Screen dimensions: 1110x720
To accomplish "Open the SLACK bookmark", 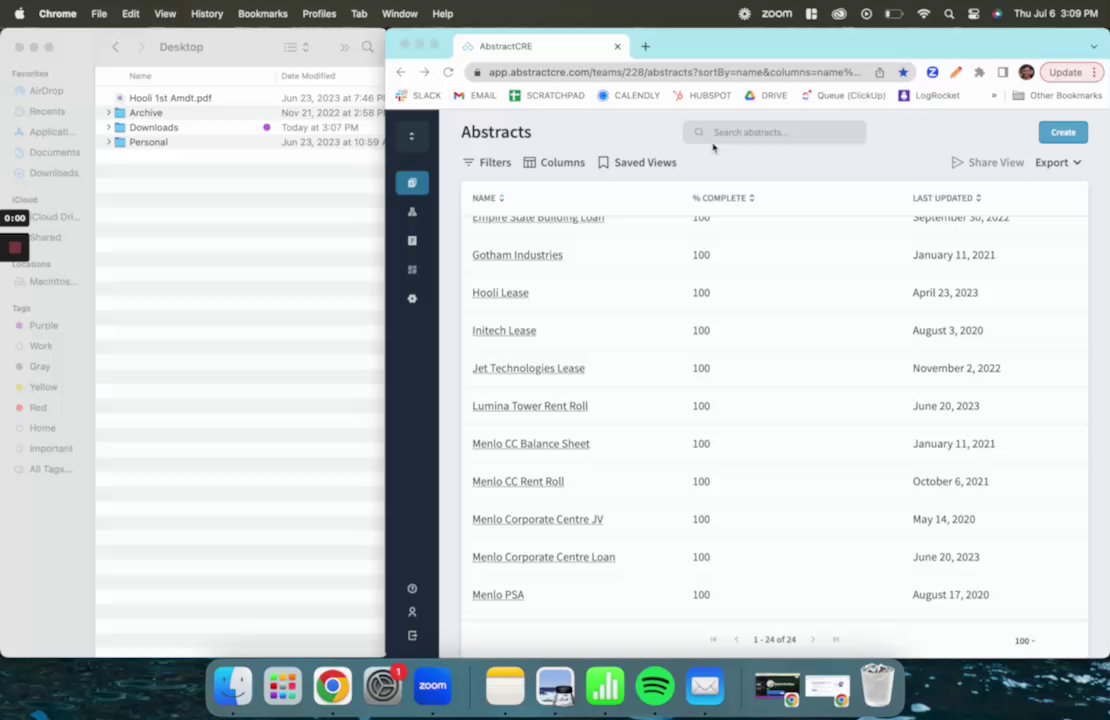I will 418,96.
